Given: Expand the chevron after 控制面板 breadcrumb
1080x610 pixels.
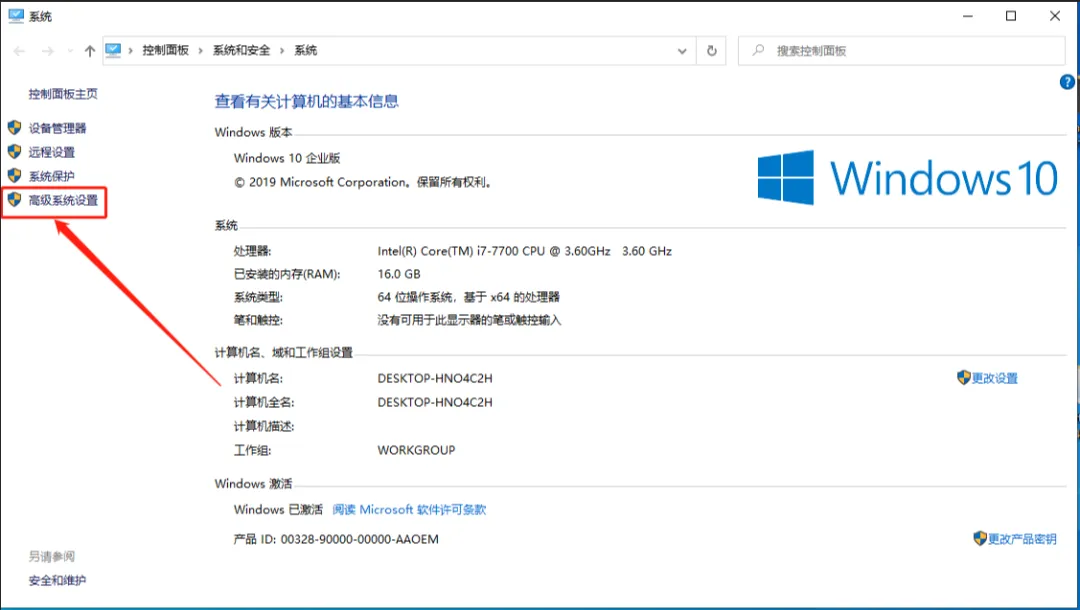Looking at the screenshot, I should (x=200, y=51).
